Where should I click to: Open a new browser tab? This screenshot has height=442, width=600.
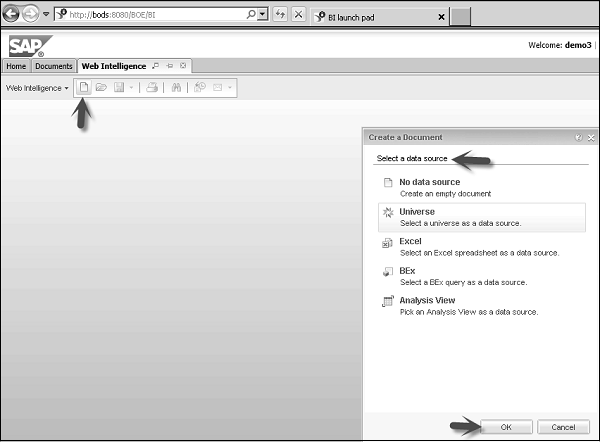460,17
